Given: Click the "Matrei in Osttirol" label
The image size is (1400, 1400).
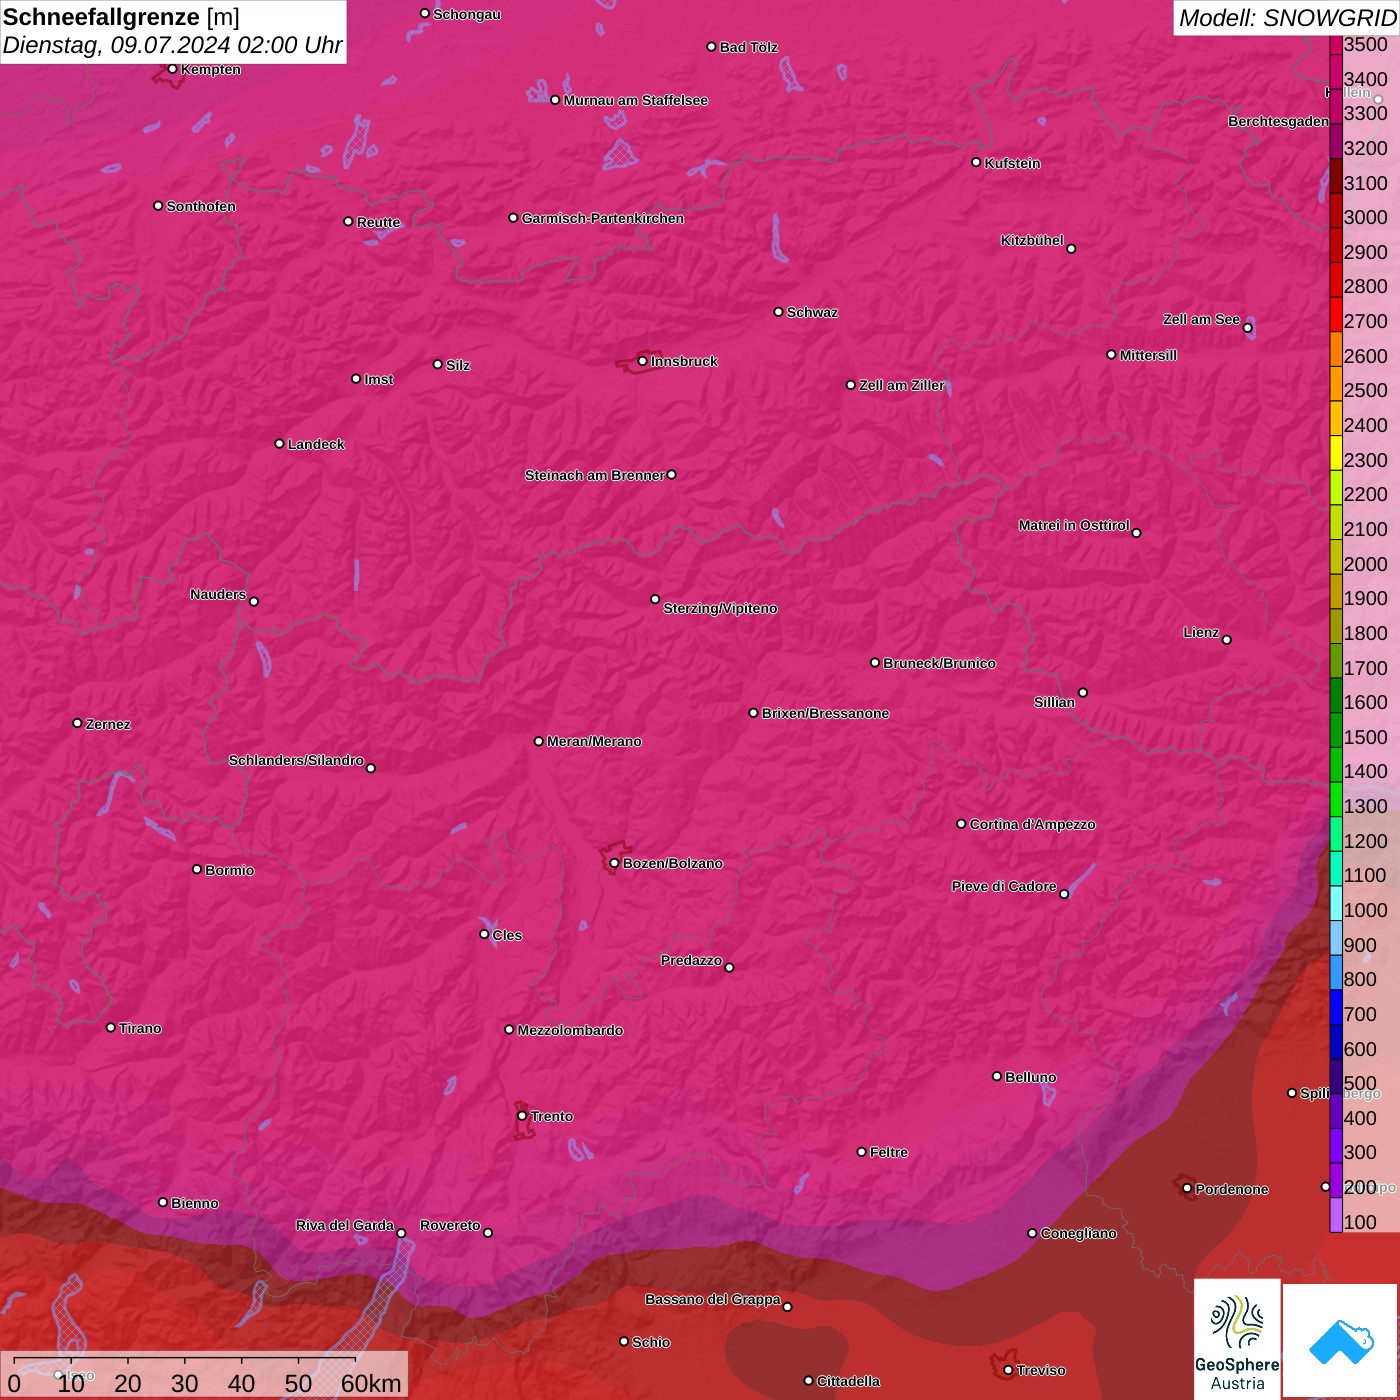Looking at the screenshot, I should coord(1074,525).
